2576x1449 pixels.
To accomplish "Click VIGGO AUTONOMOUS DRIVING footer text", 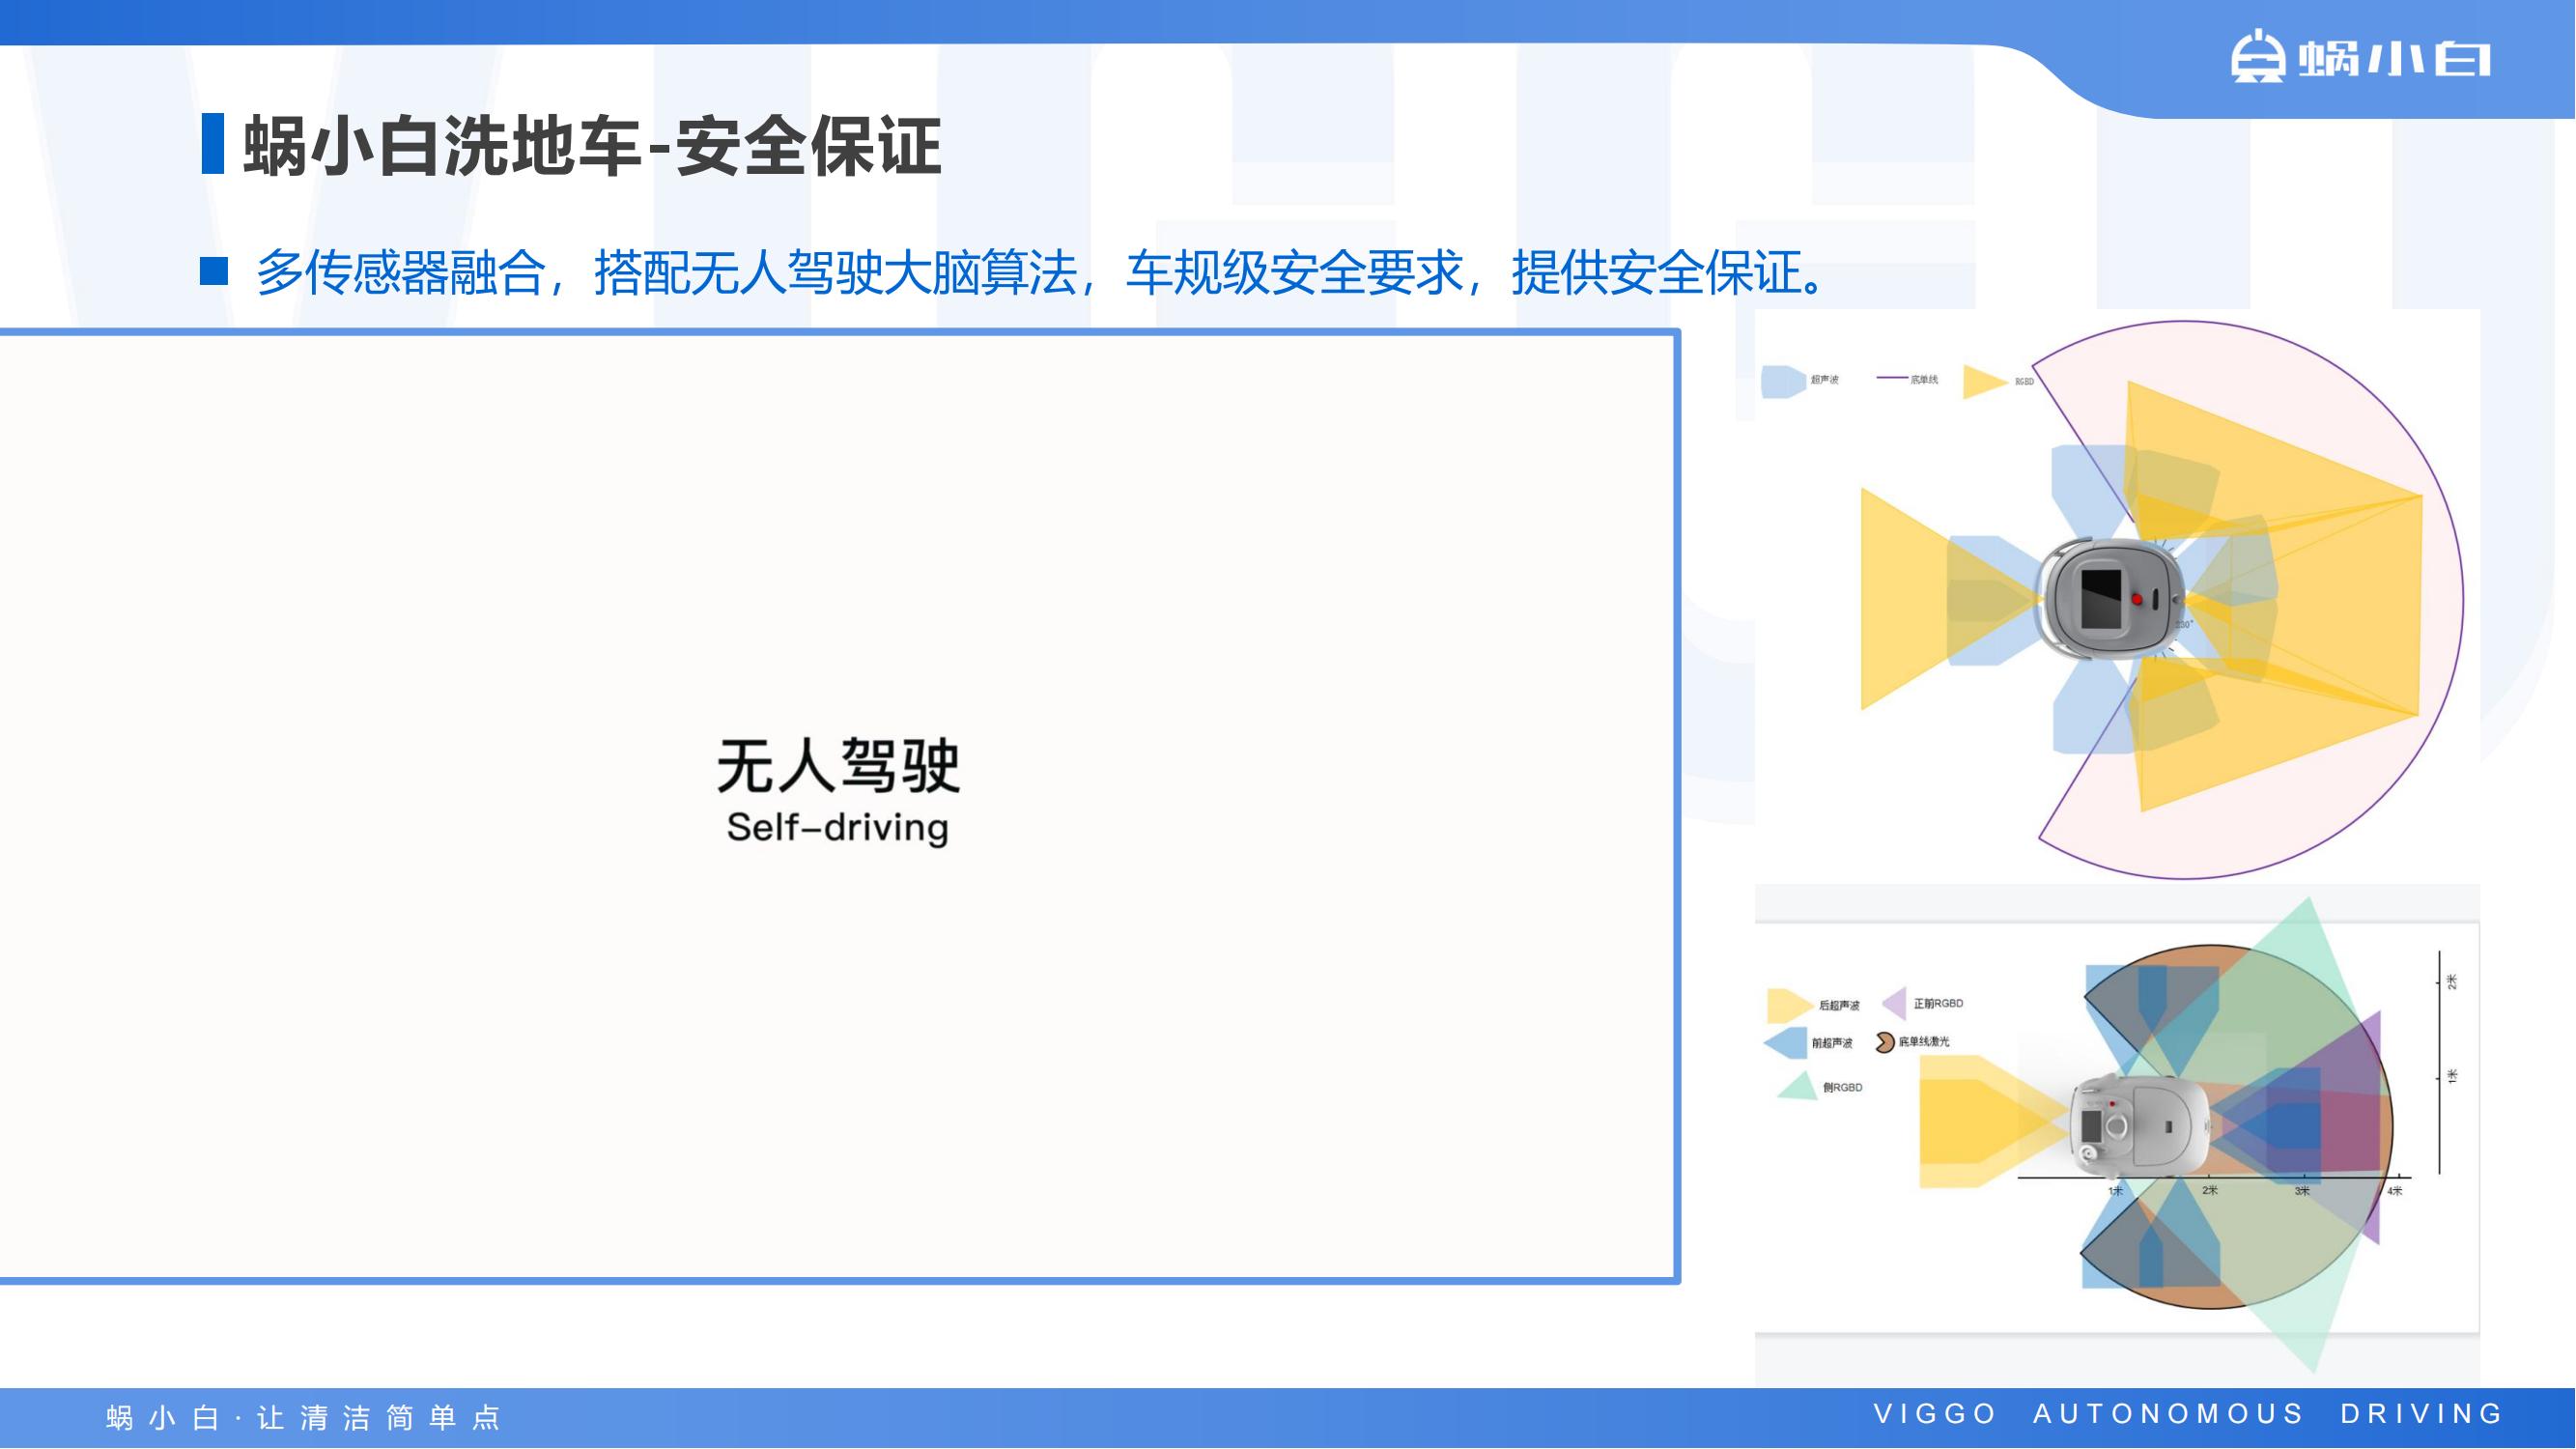I will (2187, 1414).
